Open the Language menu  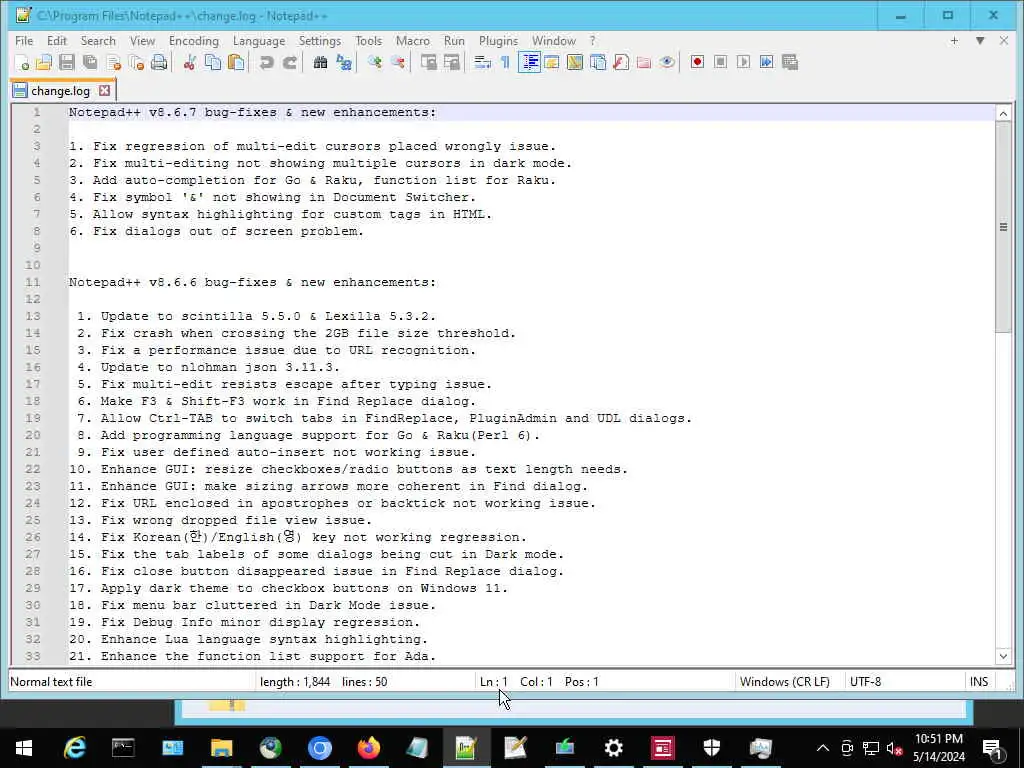coord(259,40)
